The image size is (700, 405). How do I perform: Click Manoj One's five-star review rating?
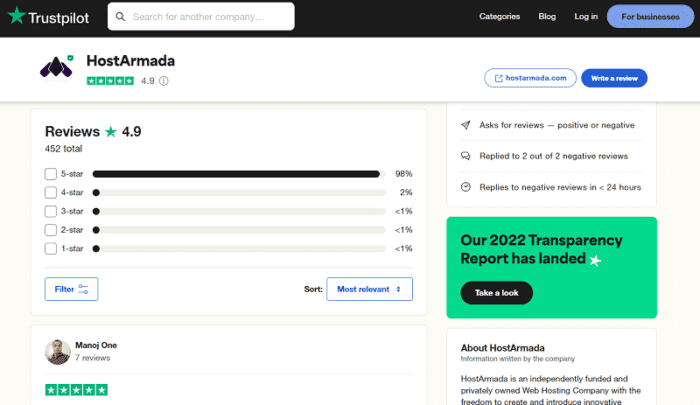click(x=76, y=390)
